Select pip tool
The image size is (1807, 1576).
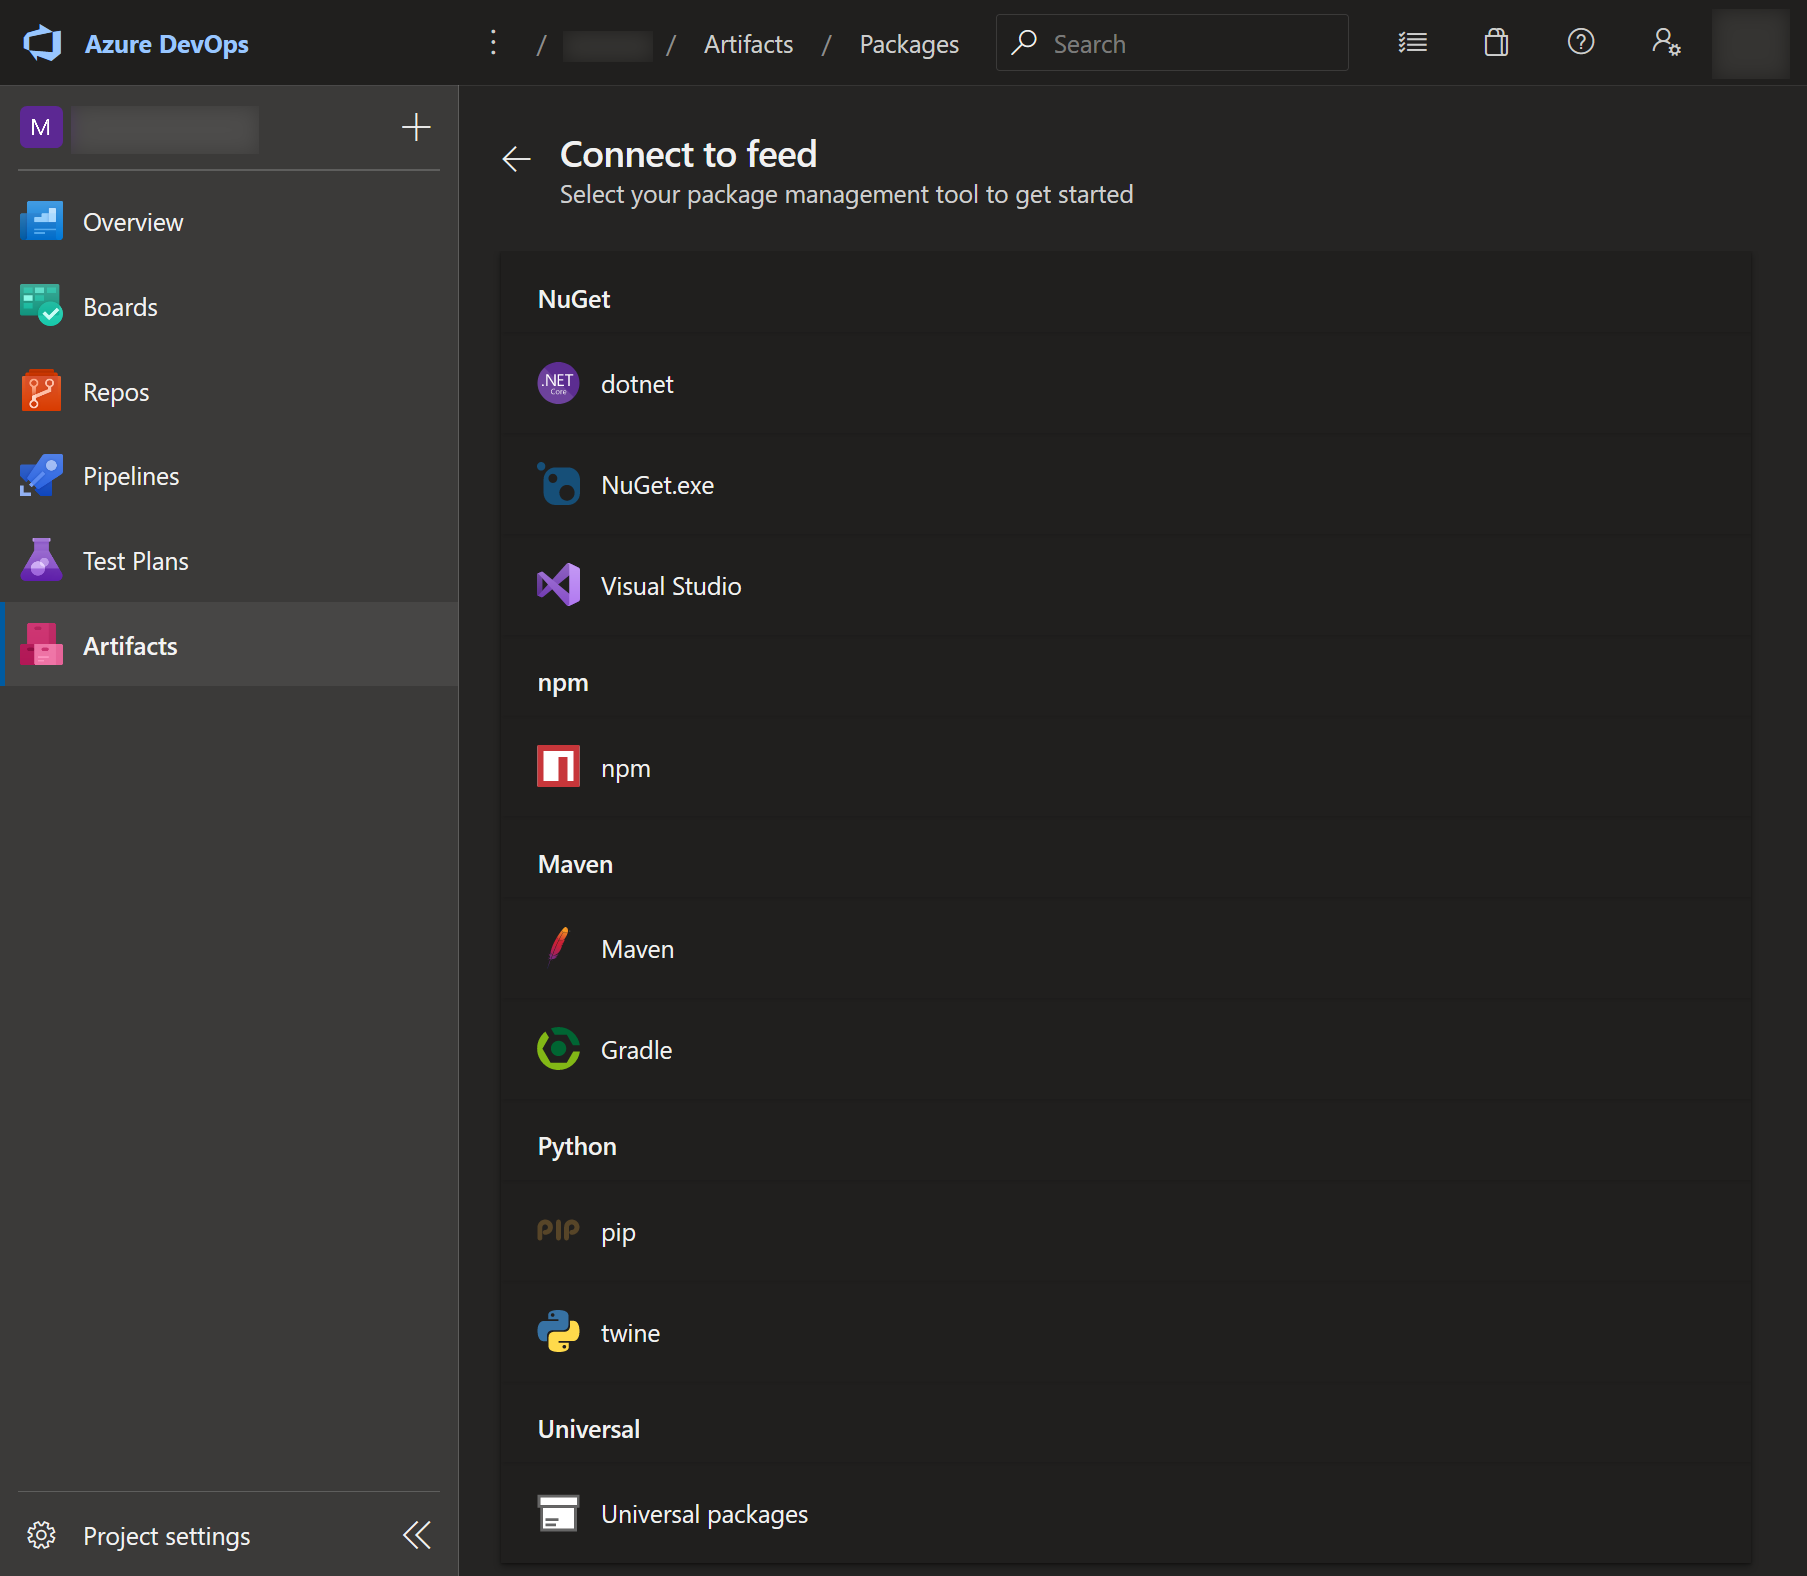(x=1126, y=1232)
